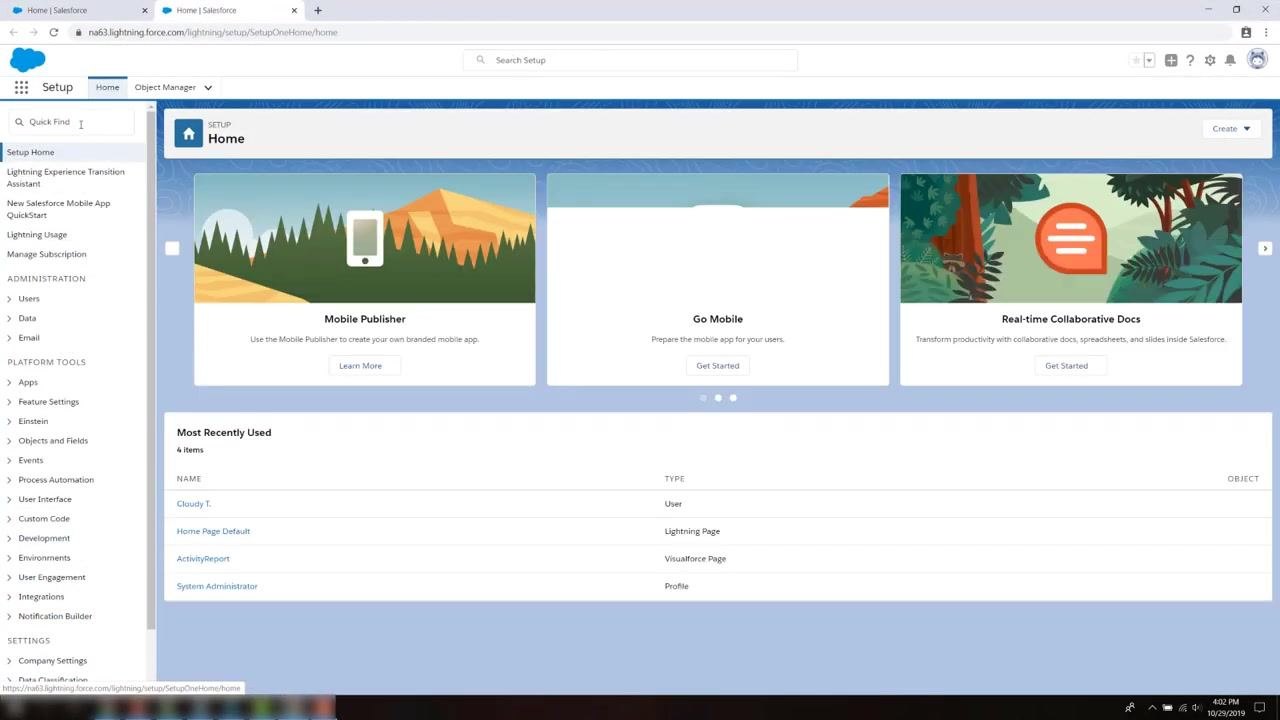Expand the Email tree node
This screenshot has width=1280, height=720.
9,338
